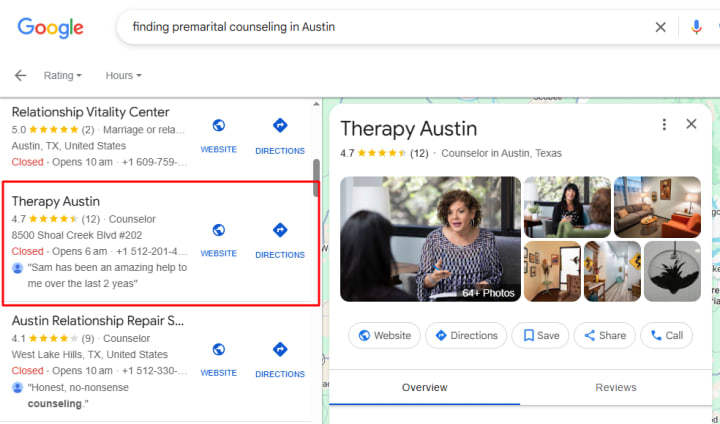The height and width of the screenshot is (424, 720).
Task: Get directions icon in Therapy Austin listing
Action: click(280, 230)
